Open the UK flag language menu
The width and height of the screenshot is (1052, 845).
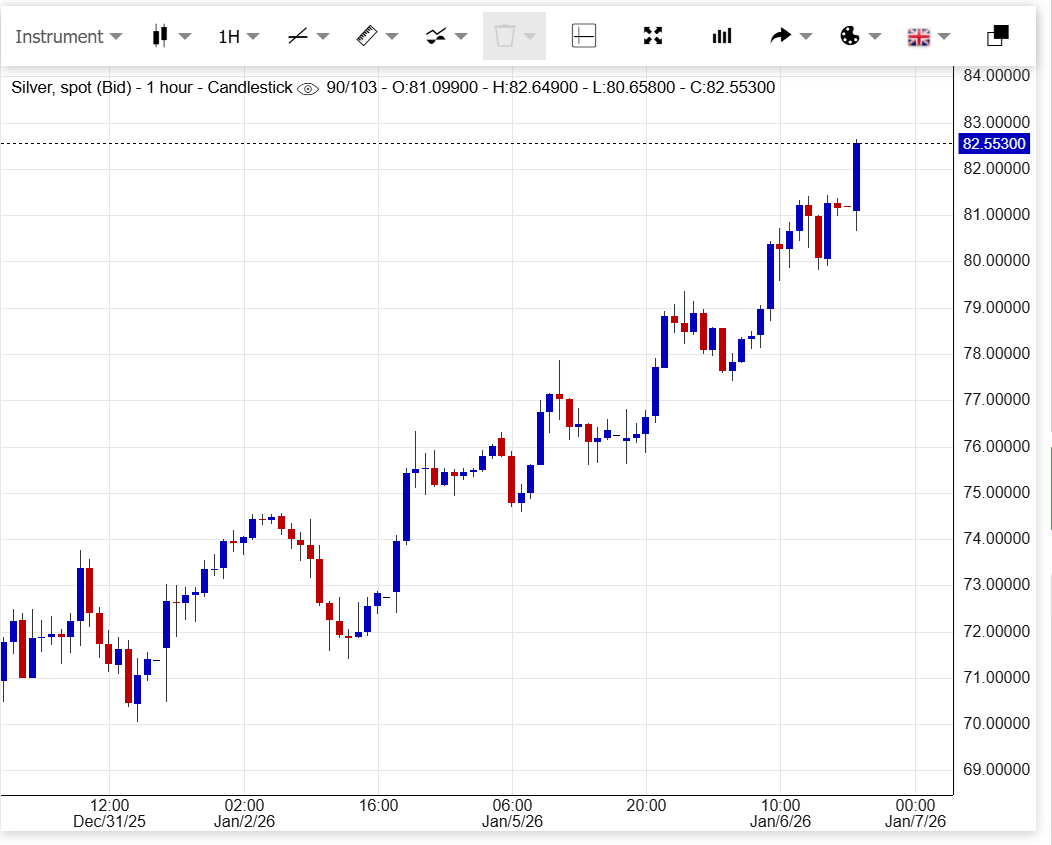point(918,37)
